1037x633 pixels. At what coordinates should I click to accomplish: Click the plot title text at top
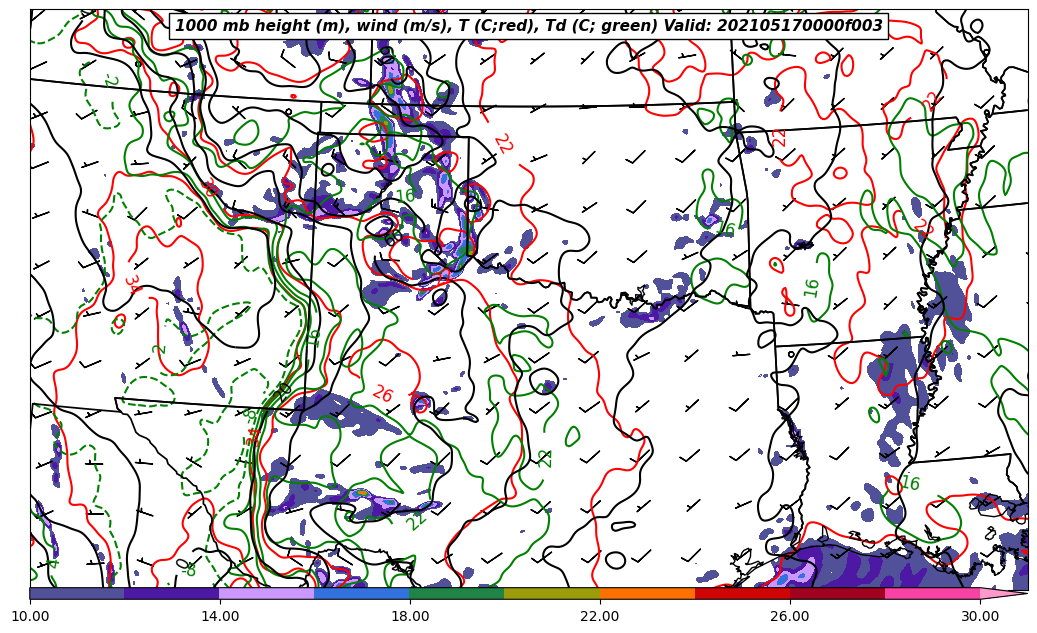point(529,26)
